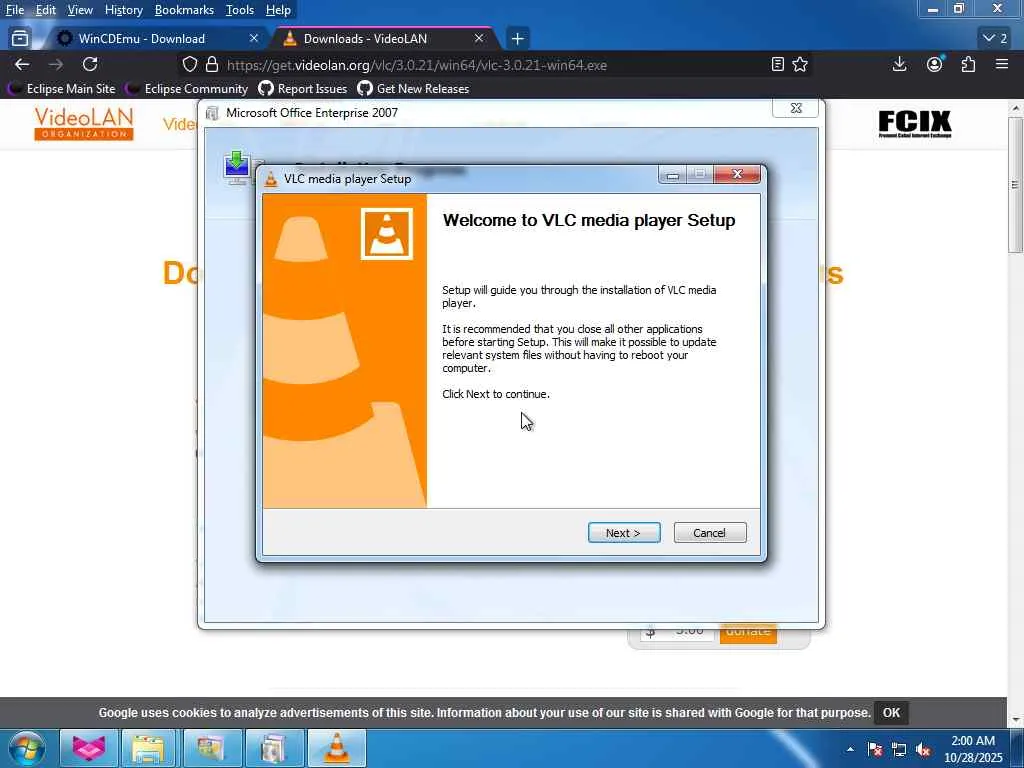Open the system clock showing 2:00 AM

pos(973,749)
